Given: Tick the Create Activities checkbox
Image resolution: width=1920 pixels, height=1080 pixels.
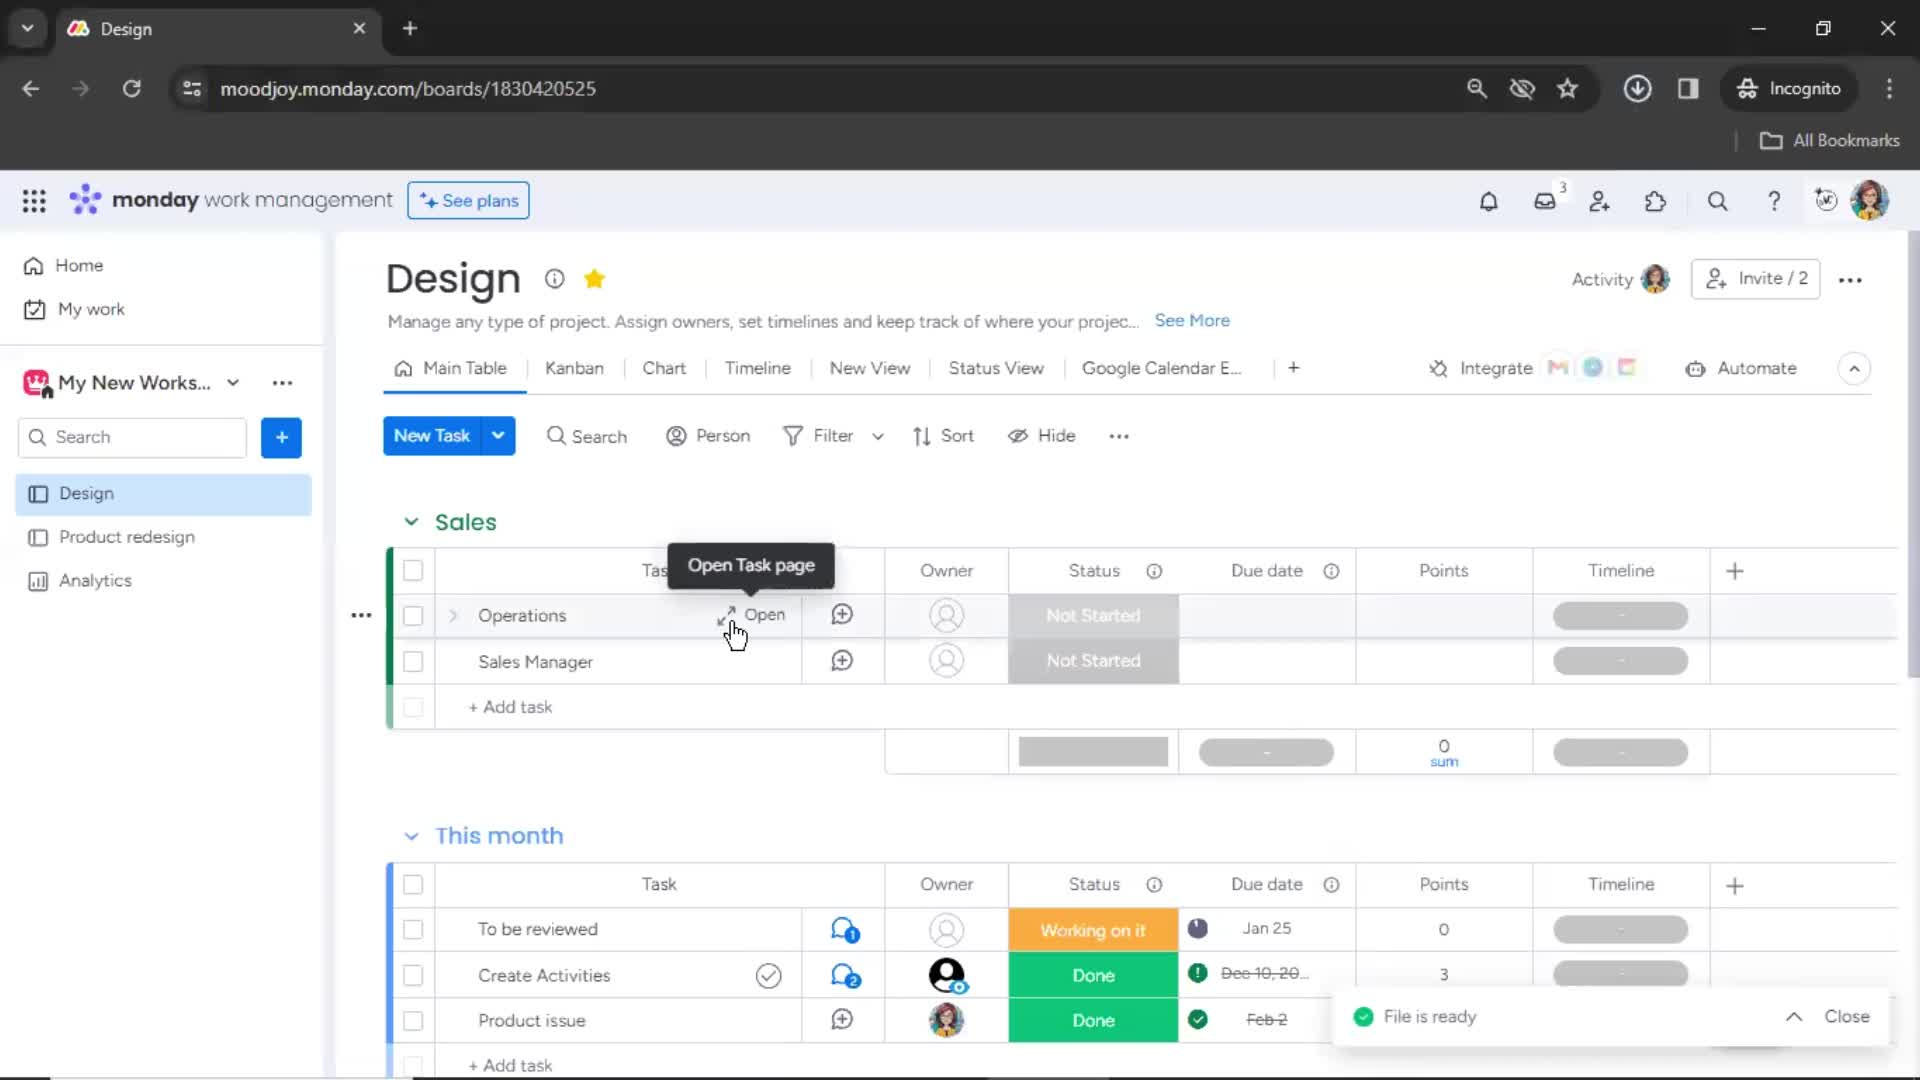Looking at the screenshot, I should coord(413,976).
